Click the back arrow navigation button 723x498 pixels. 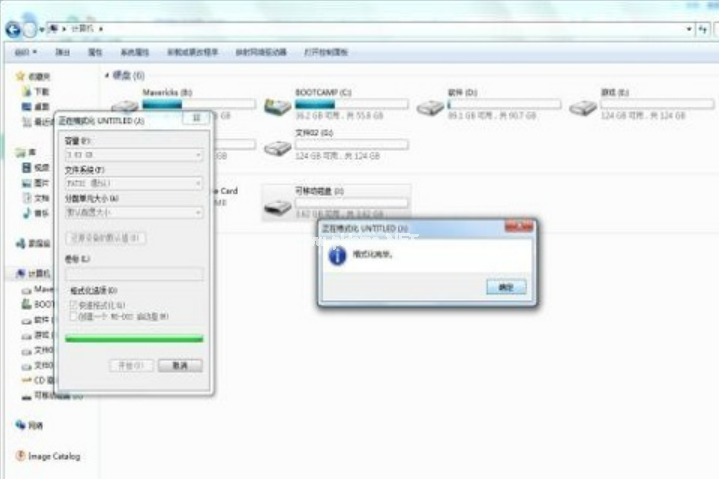click(x=14, y=30)
